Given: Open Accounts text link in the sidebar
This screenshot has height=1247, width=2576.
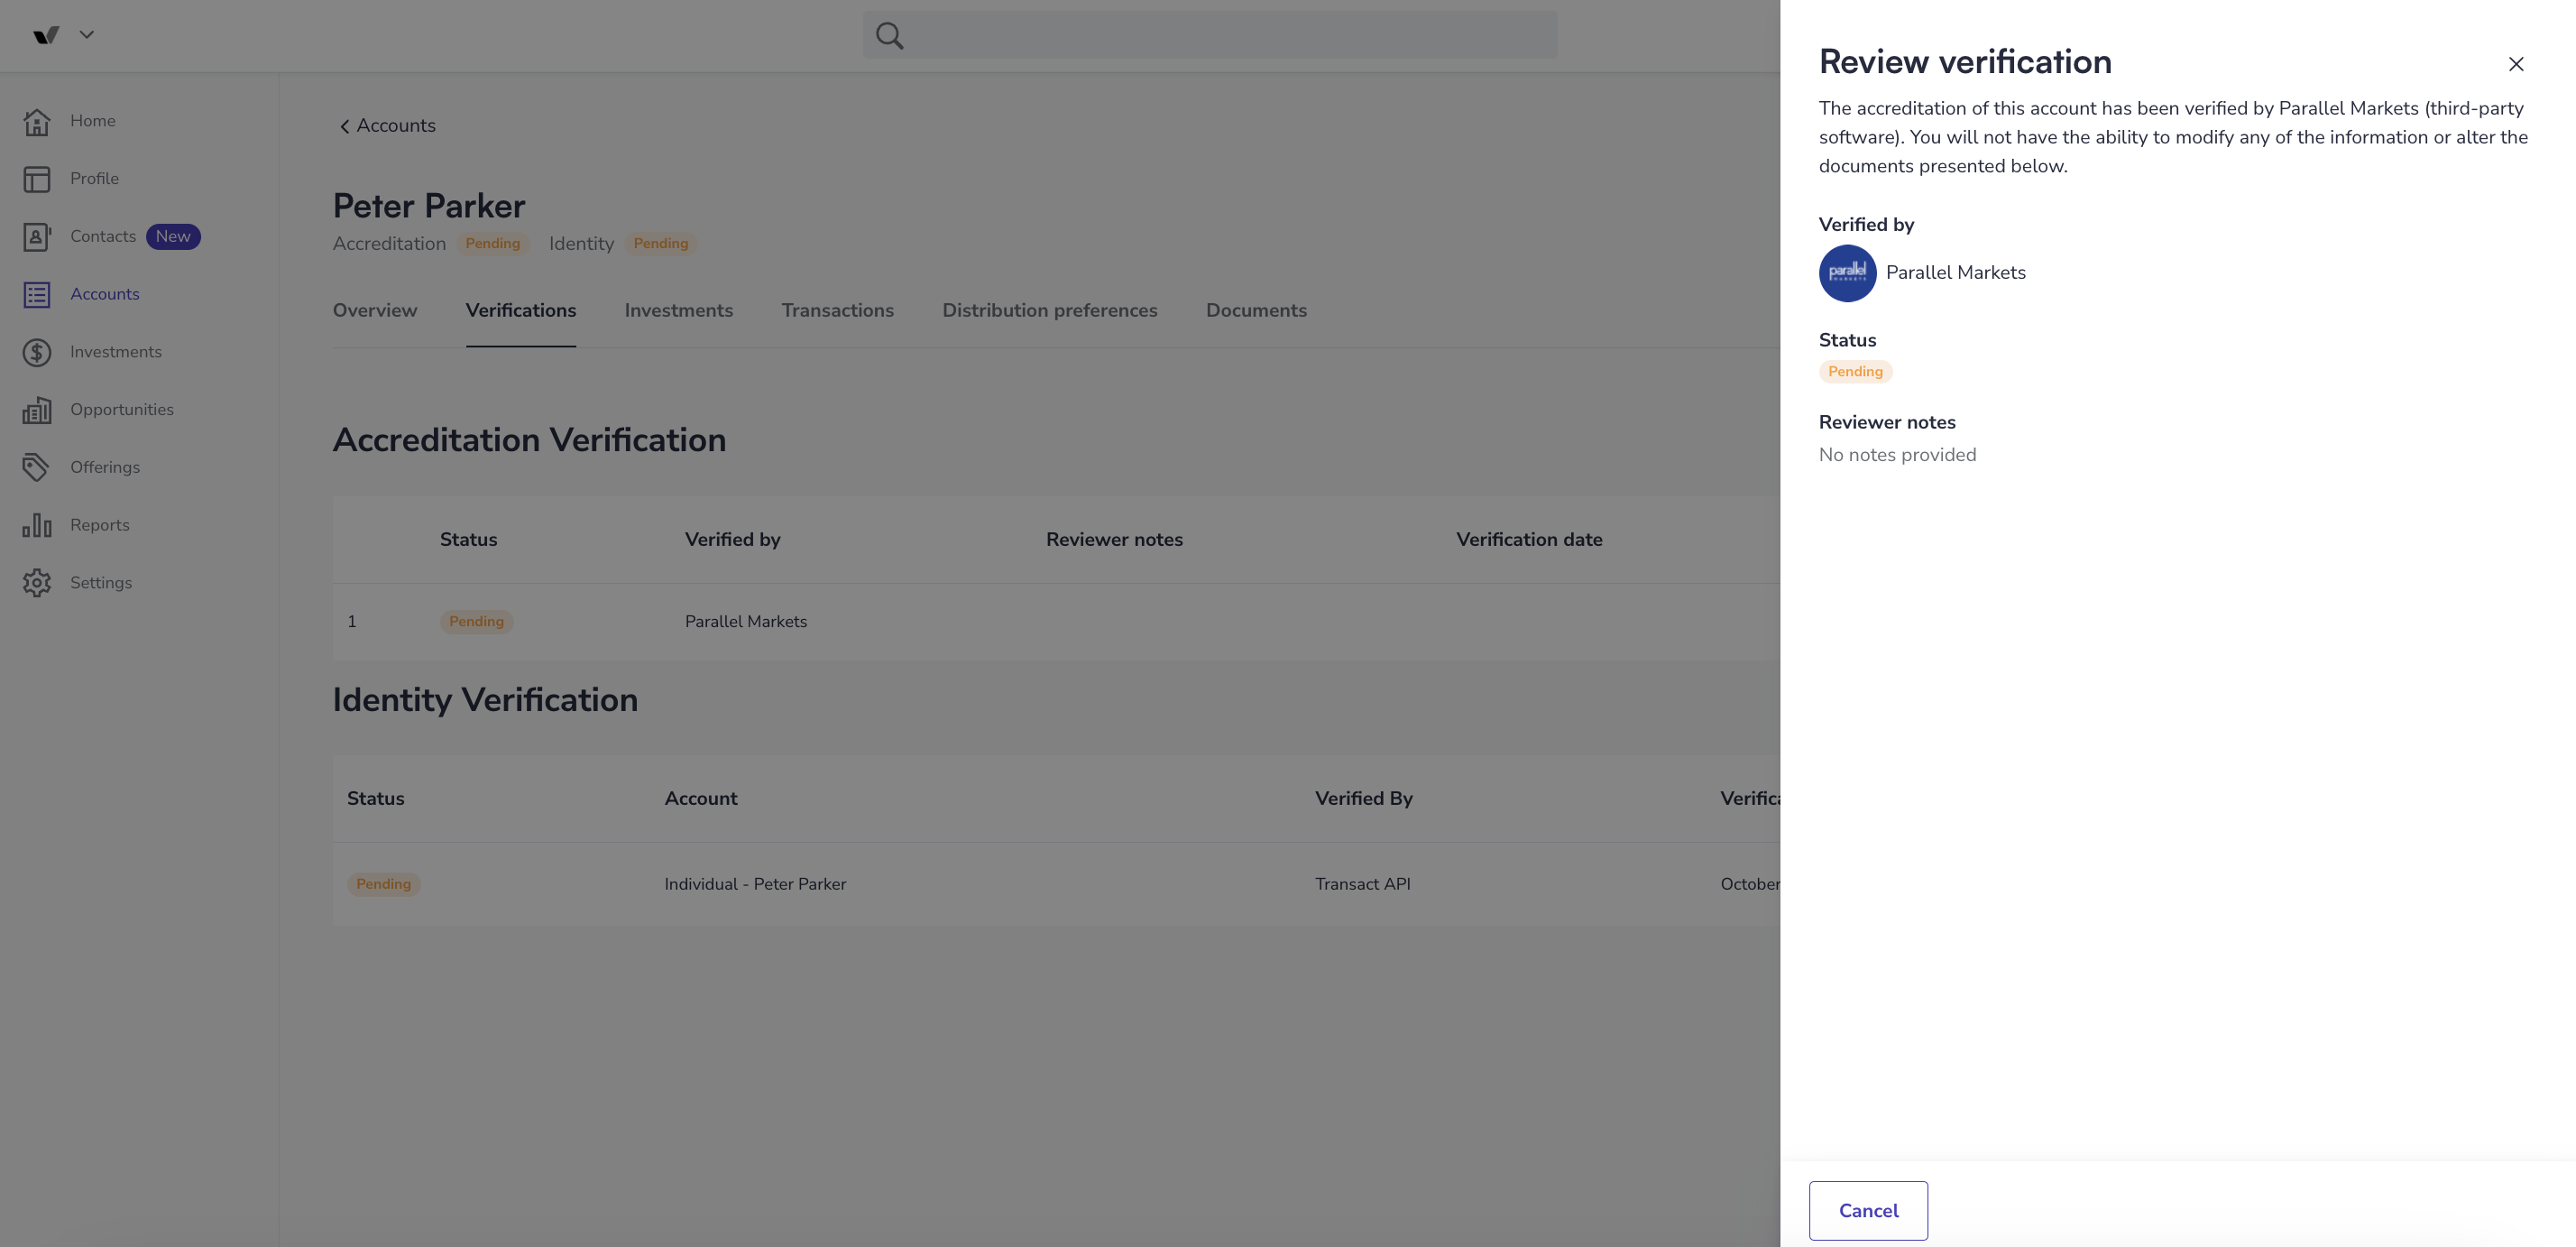Looking at the screenshot, I should [105, 295].
